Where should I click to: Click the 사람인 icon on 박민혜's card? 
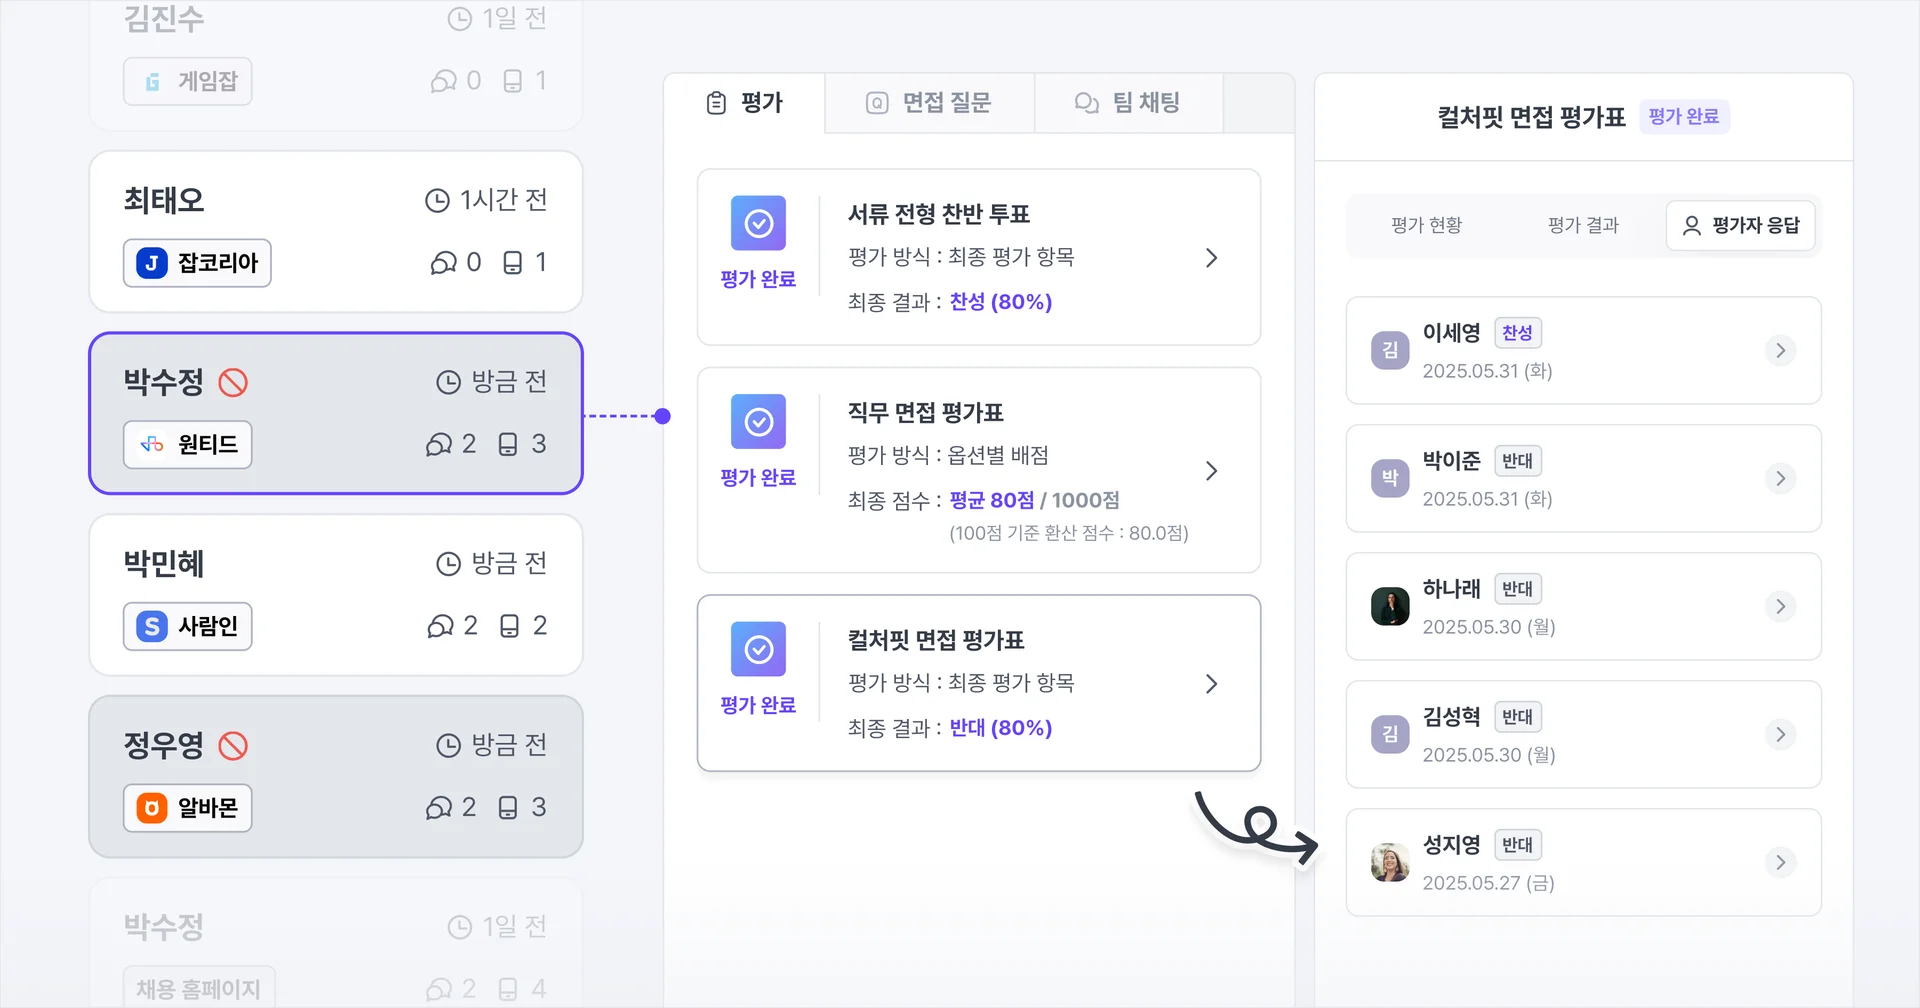tap(151, 626)
